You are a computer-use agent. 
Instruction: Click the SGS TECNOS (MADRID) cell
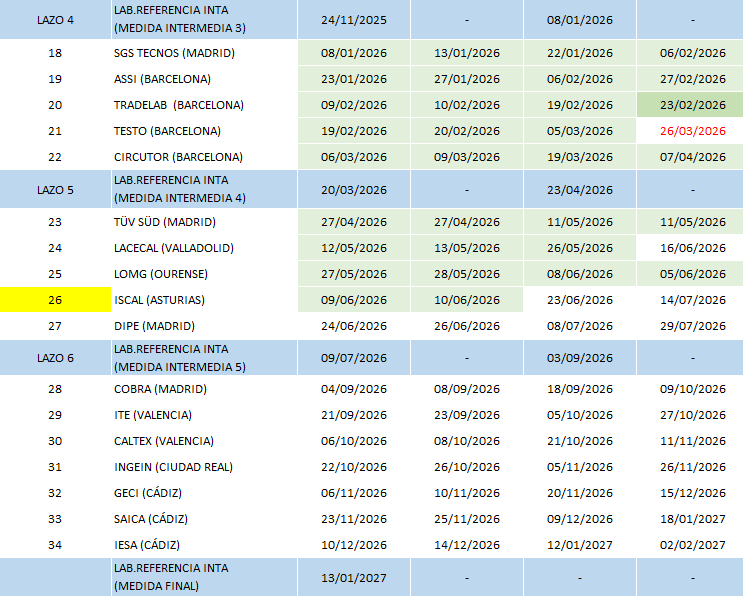(x=204, y=53)
